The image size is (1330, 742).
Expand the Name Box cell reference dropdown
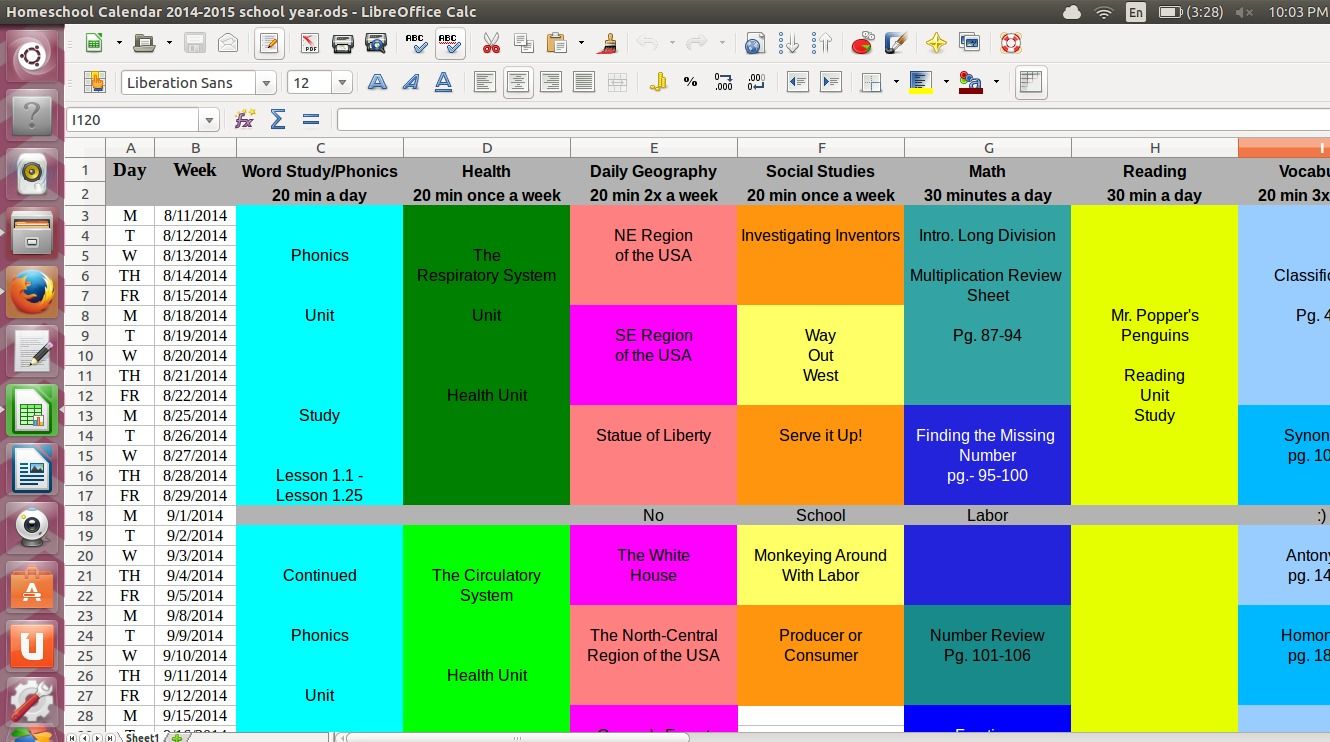pos(209,120)
